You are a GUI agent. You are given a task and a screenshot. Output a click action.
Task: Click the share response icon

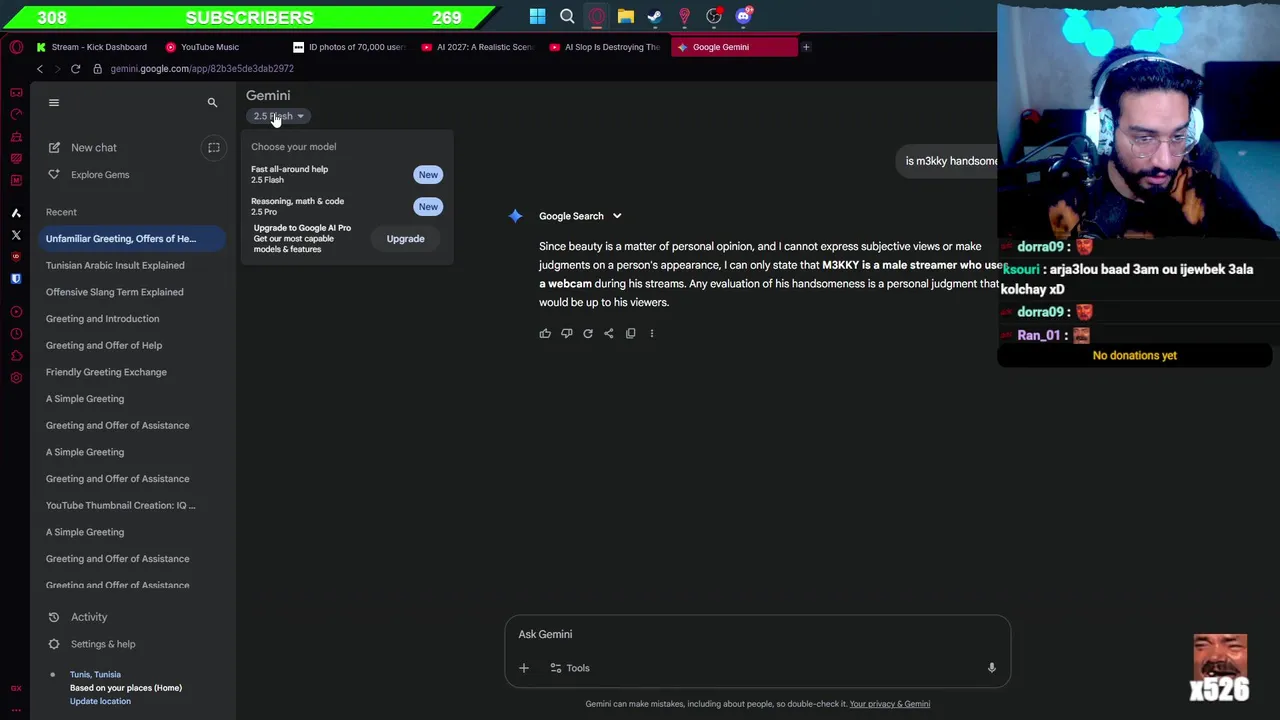(x=609, y=334)
